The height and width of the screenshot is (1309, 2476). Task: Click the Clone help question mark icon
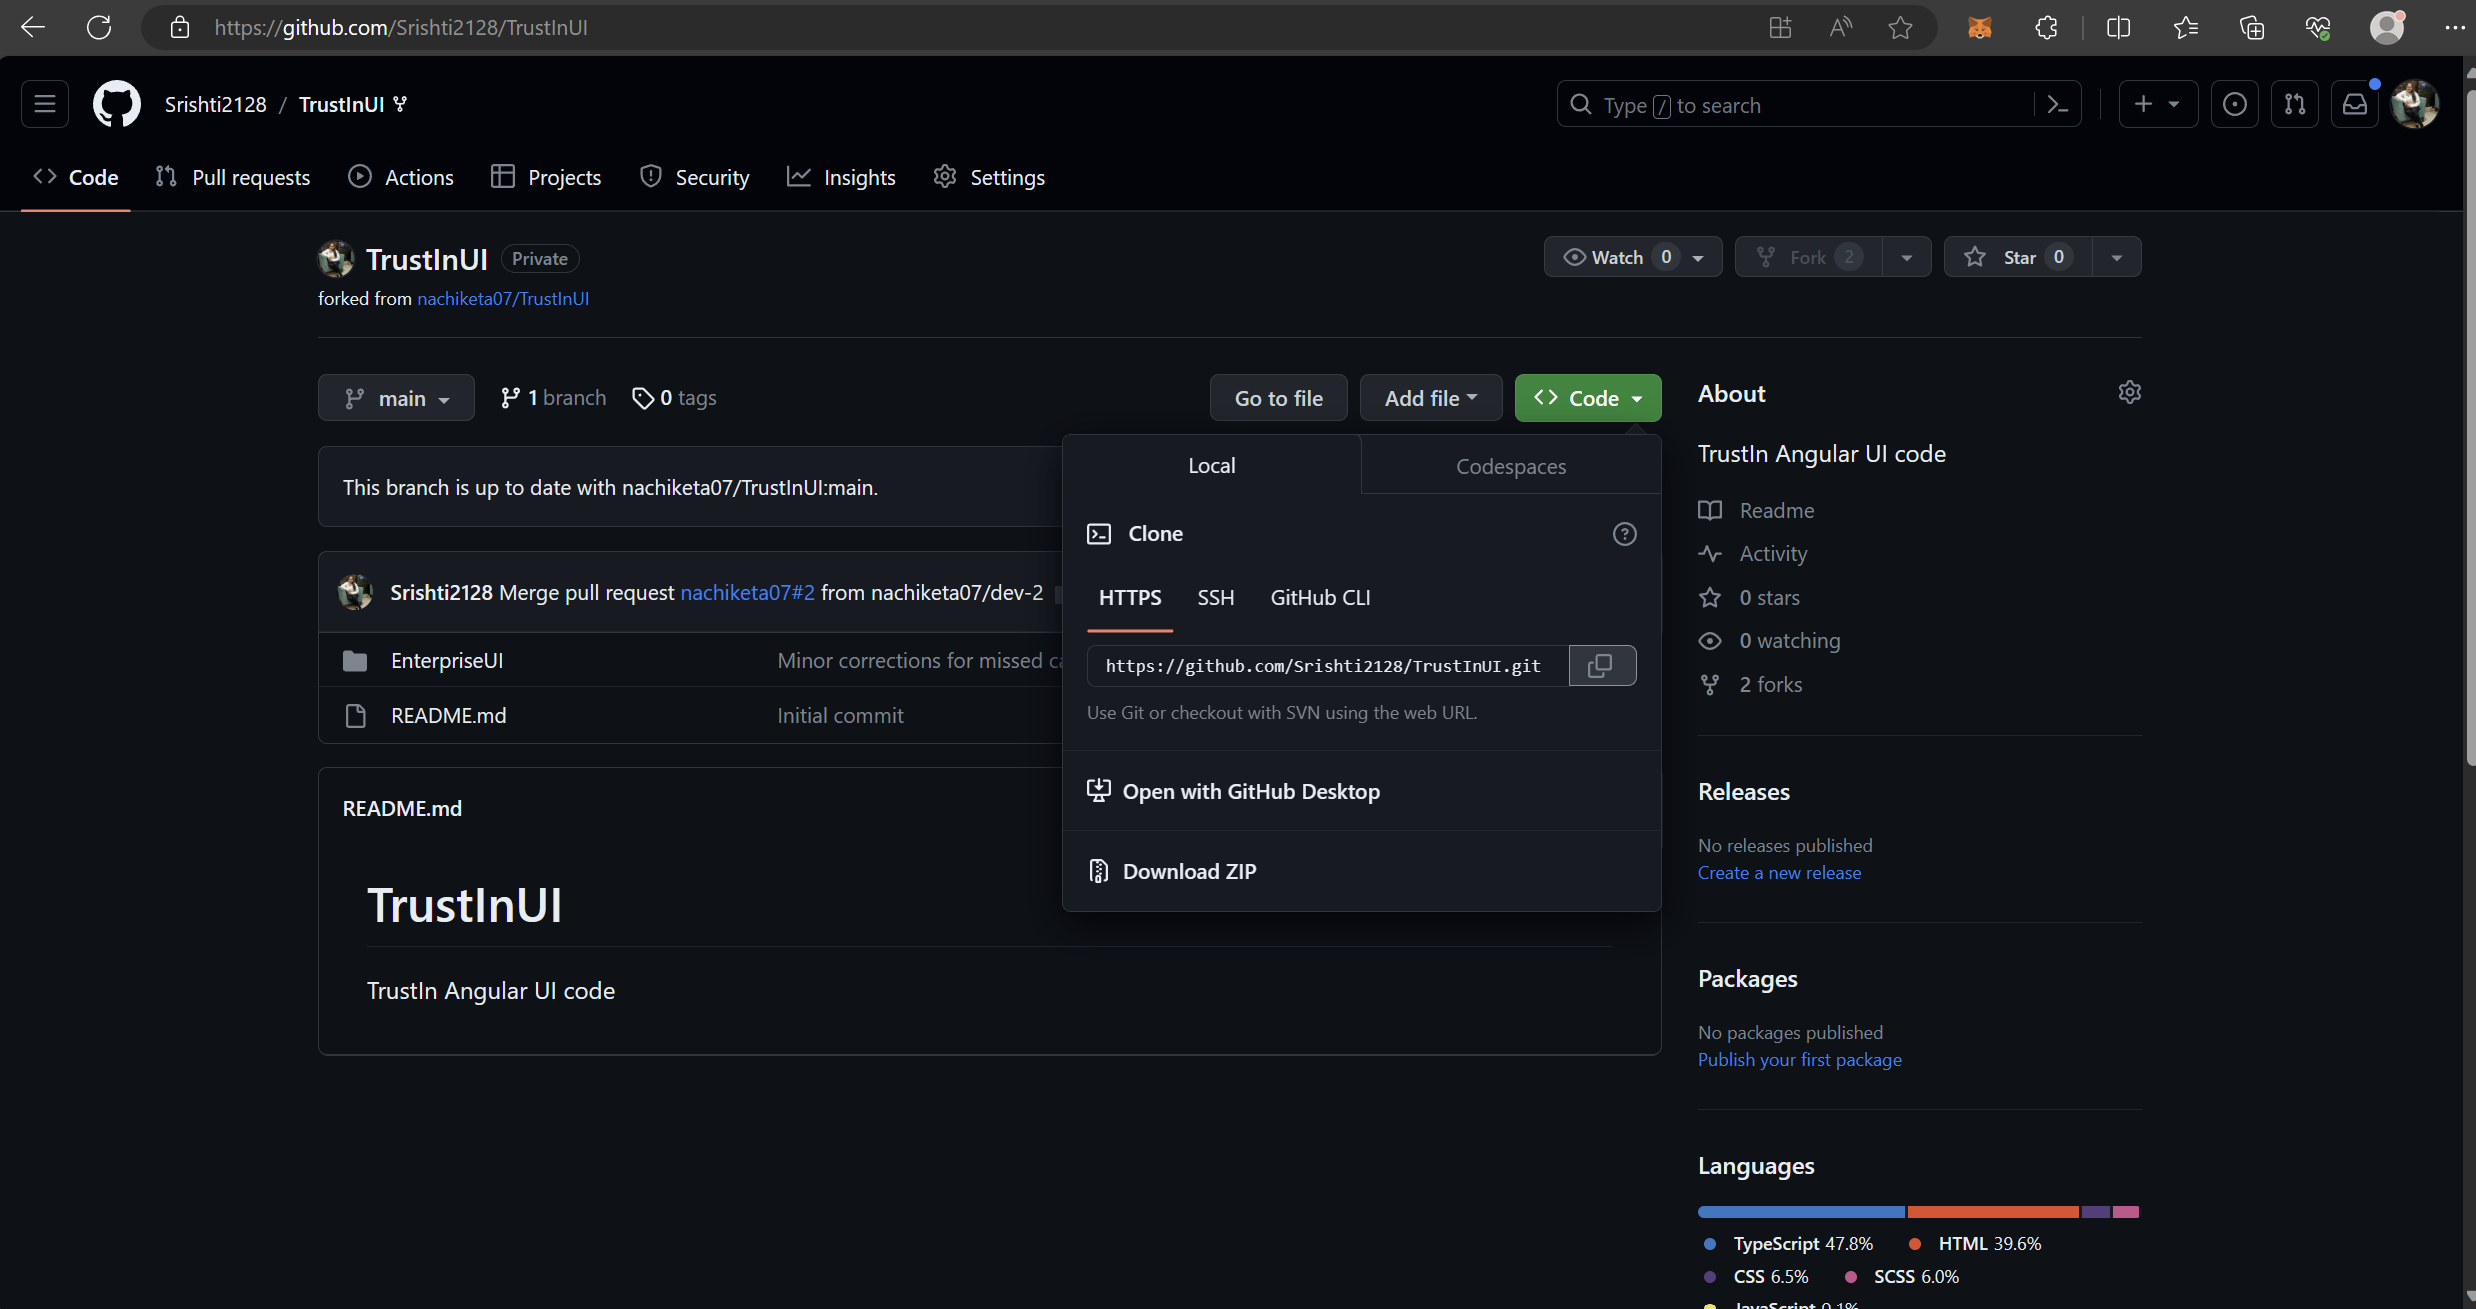pos(1624,534)
